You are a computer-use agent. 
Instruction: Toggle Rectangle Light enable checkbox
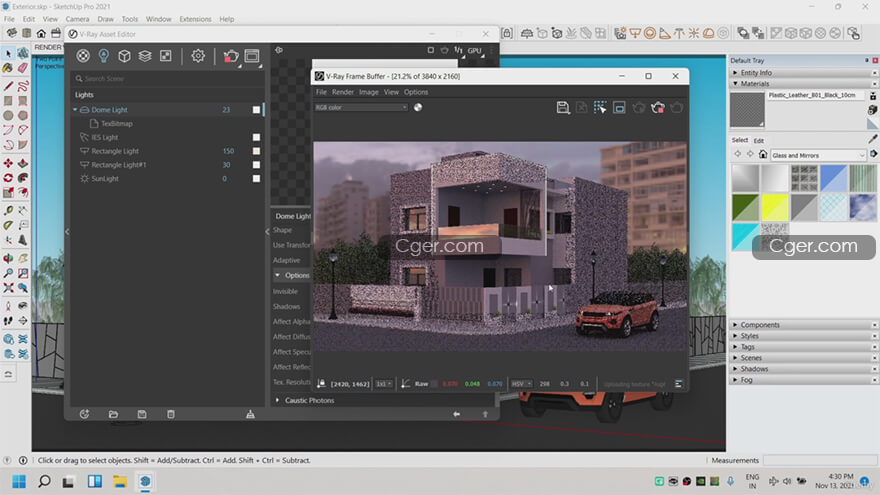click(x=256, y=151)
